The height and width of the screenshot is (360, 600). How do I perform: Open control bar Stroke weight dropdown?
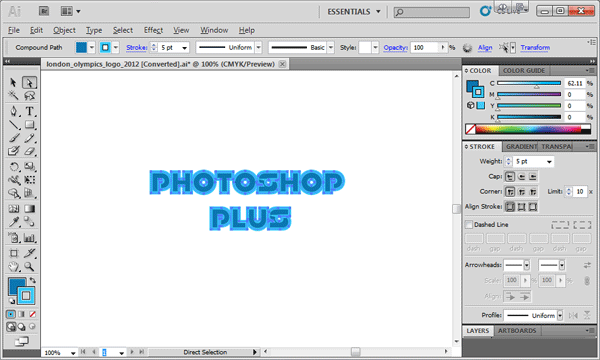[184, 48]
